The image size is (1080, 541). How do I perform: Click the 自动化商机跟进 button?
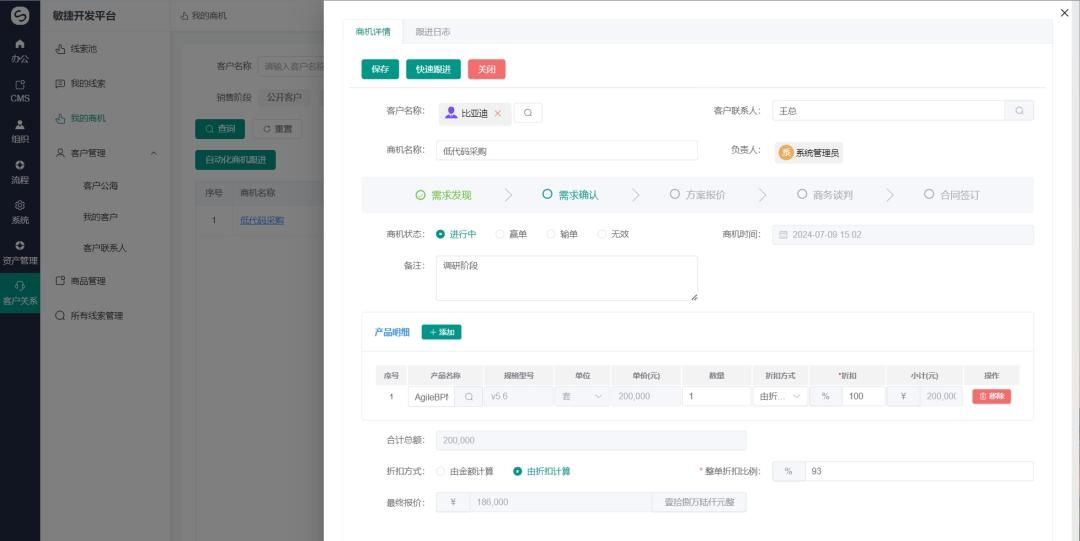pyautogui.click(x=236, y=160)
